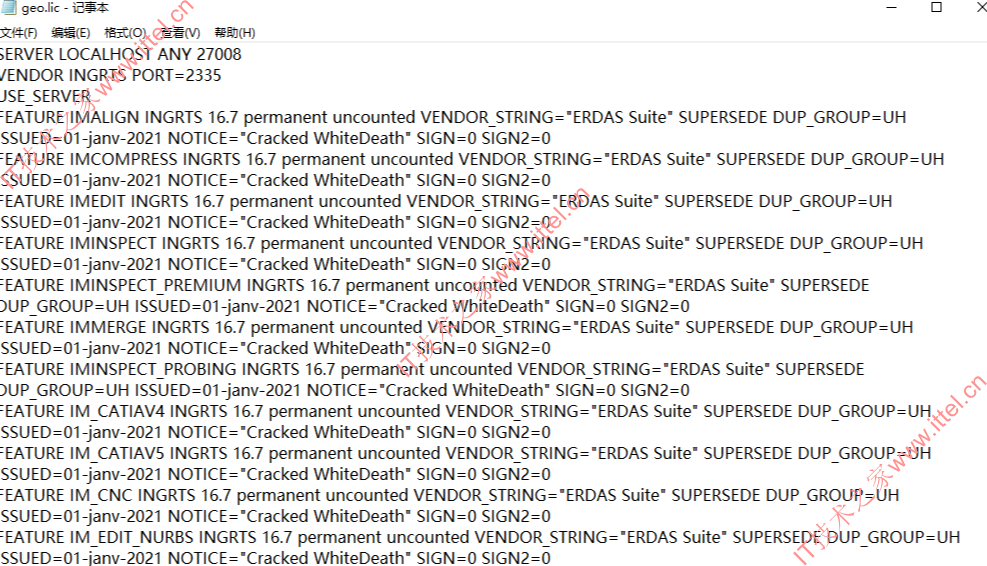Close the geo.lic Notepad window
Image resolution: width=987 pixels, height=566 pixels.
click(x=978, y=8)
